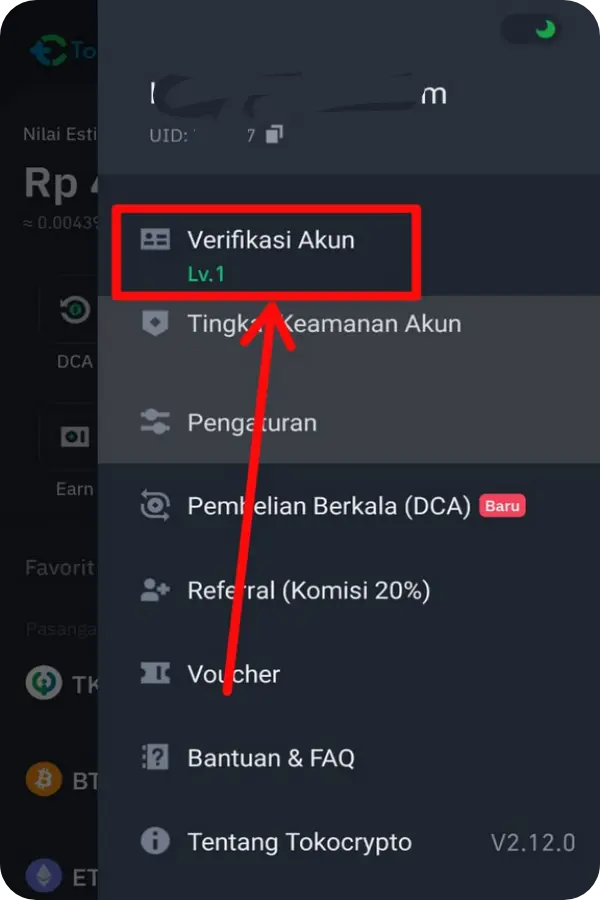
Task: Open Pengaturan via the sliders icon
Action: (154, 422)
